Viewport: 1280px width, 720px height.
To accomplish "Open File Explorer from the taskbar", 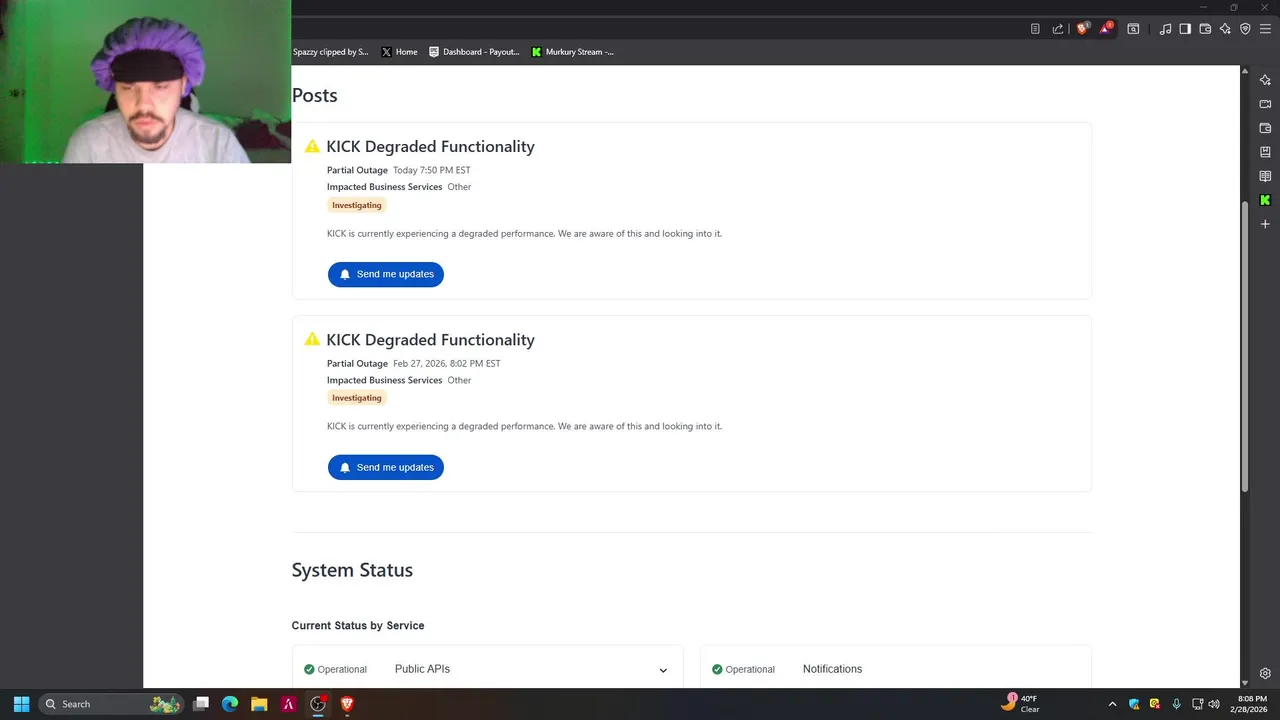I will click(x=259, y=704).
